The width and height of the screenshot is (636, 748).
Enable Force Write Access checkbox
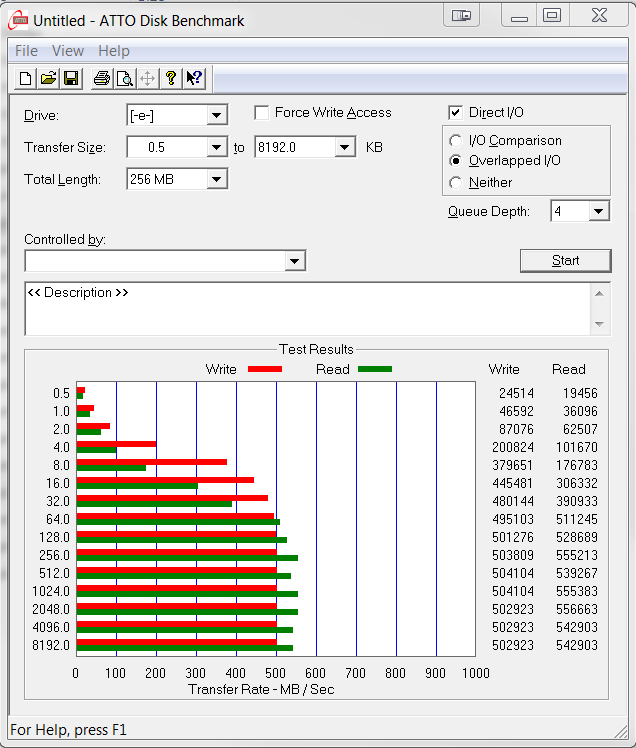(x=262, y=113)
